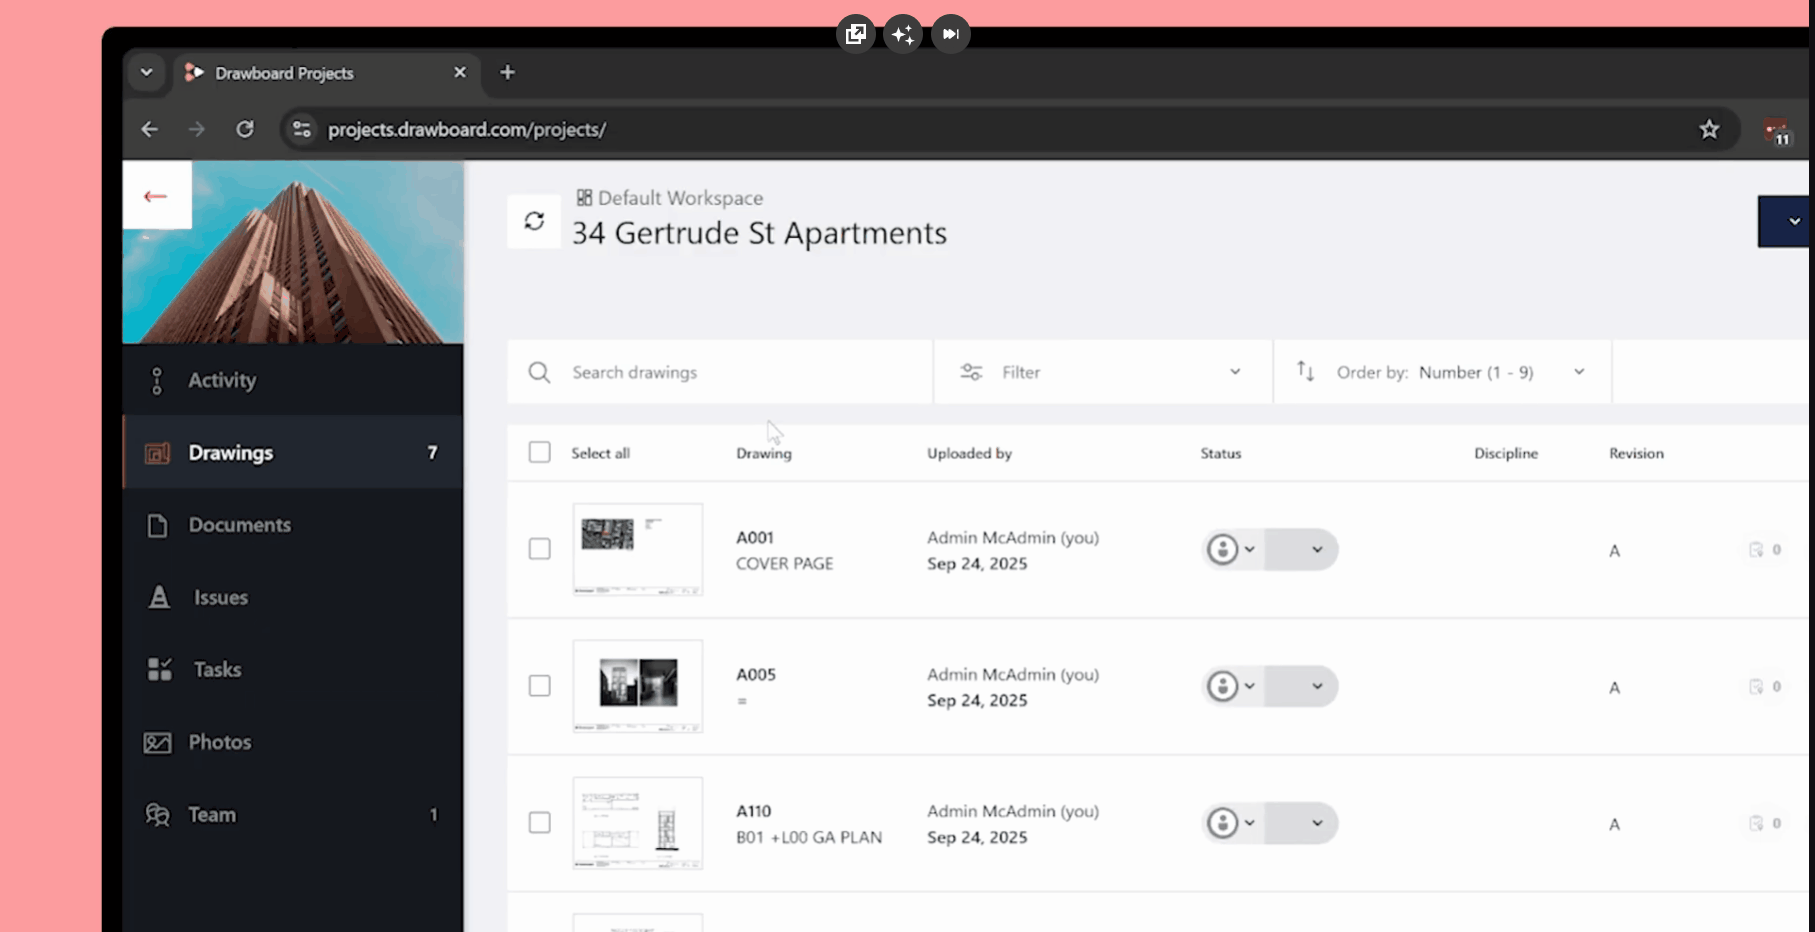
Task: Click the Issues marker icon
Action: [159, 597]
